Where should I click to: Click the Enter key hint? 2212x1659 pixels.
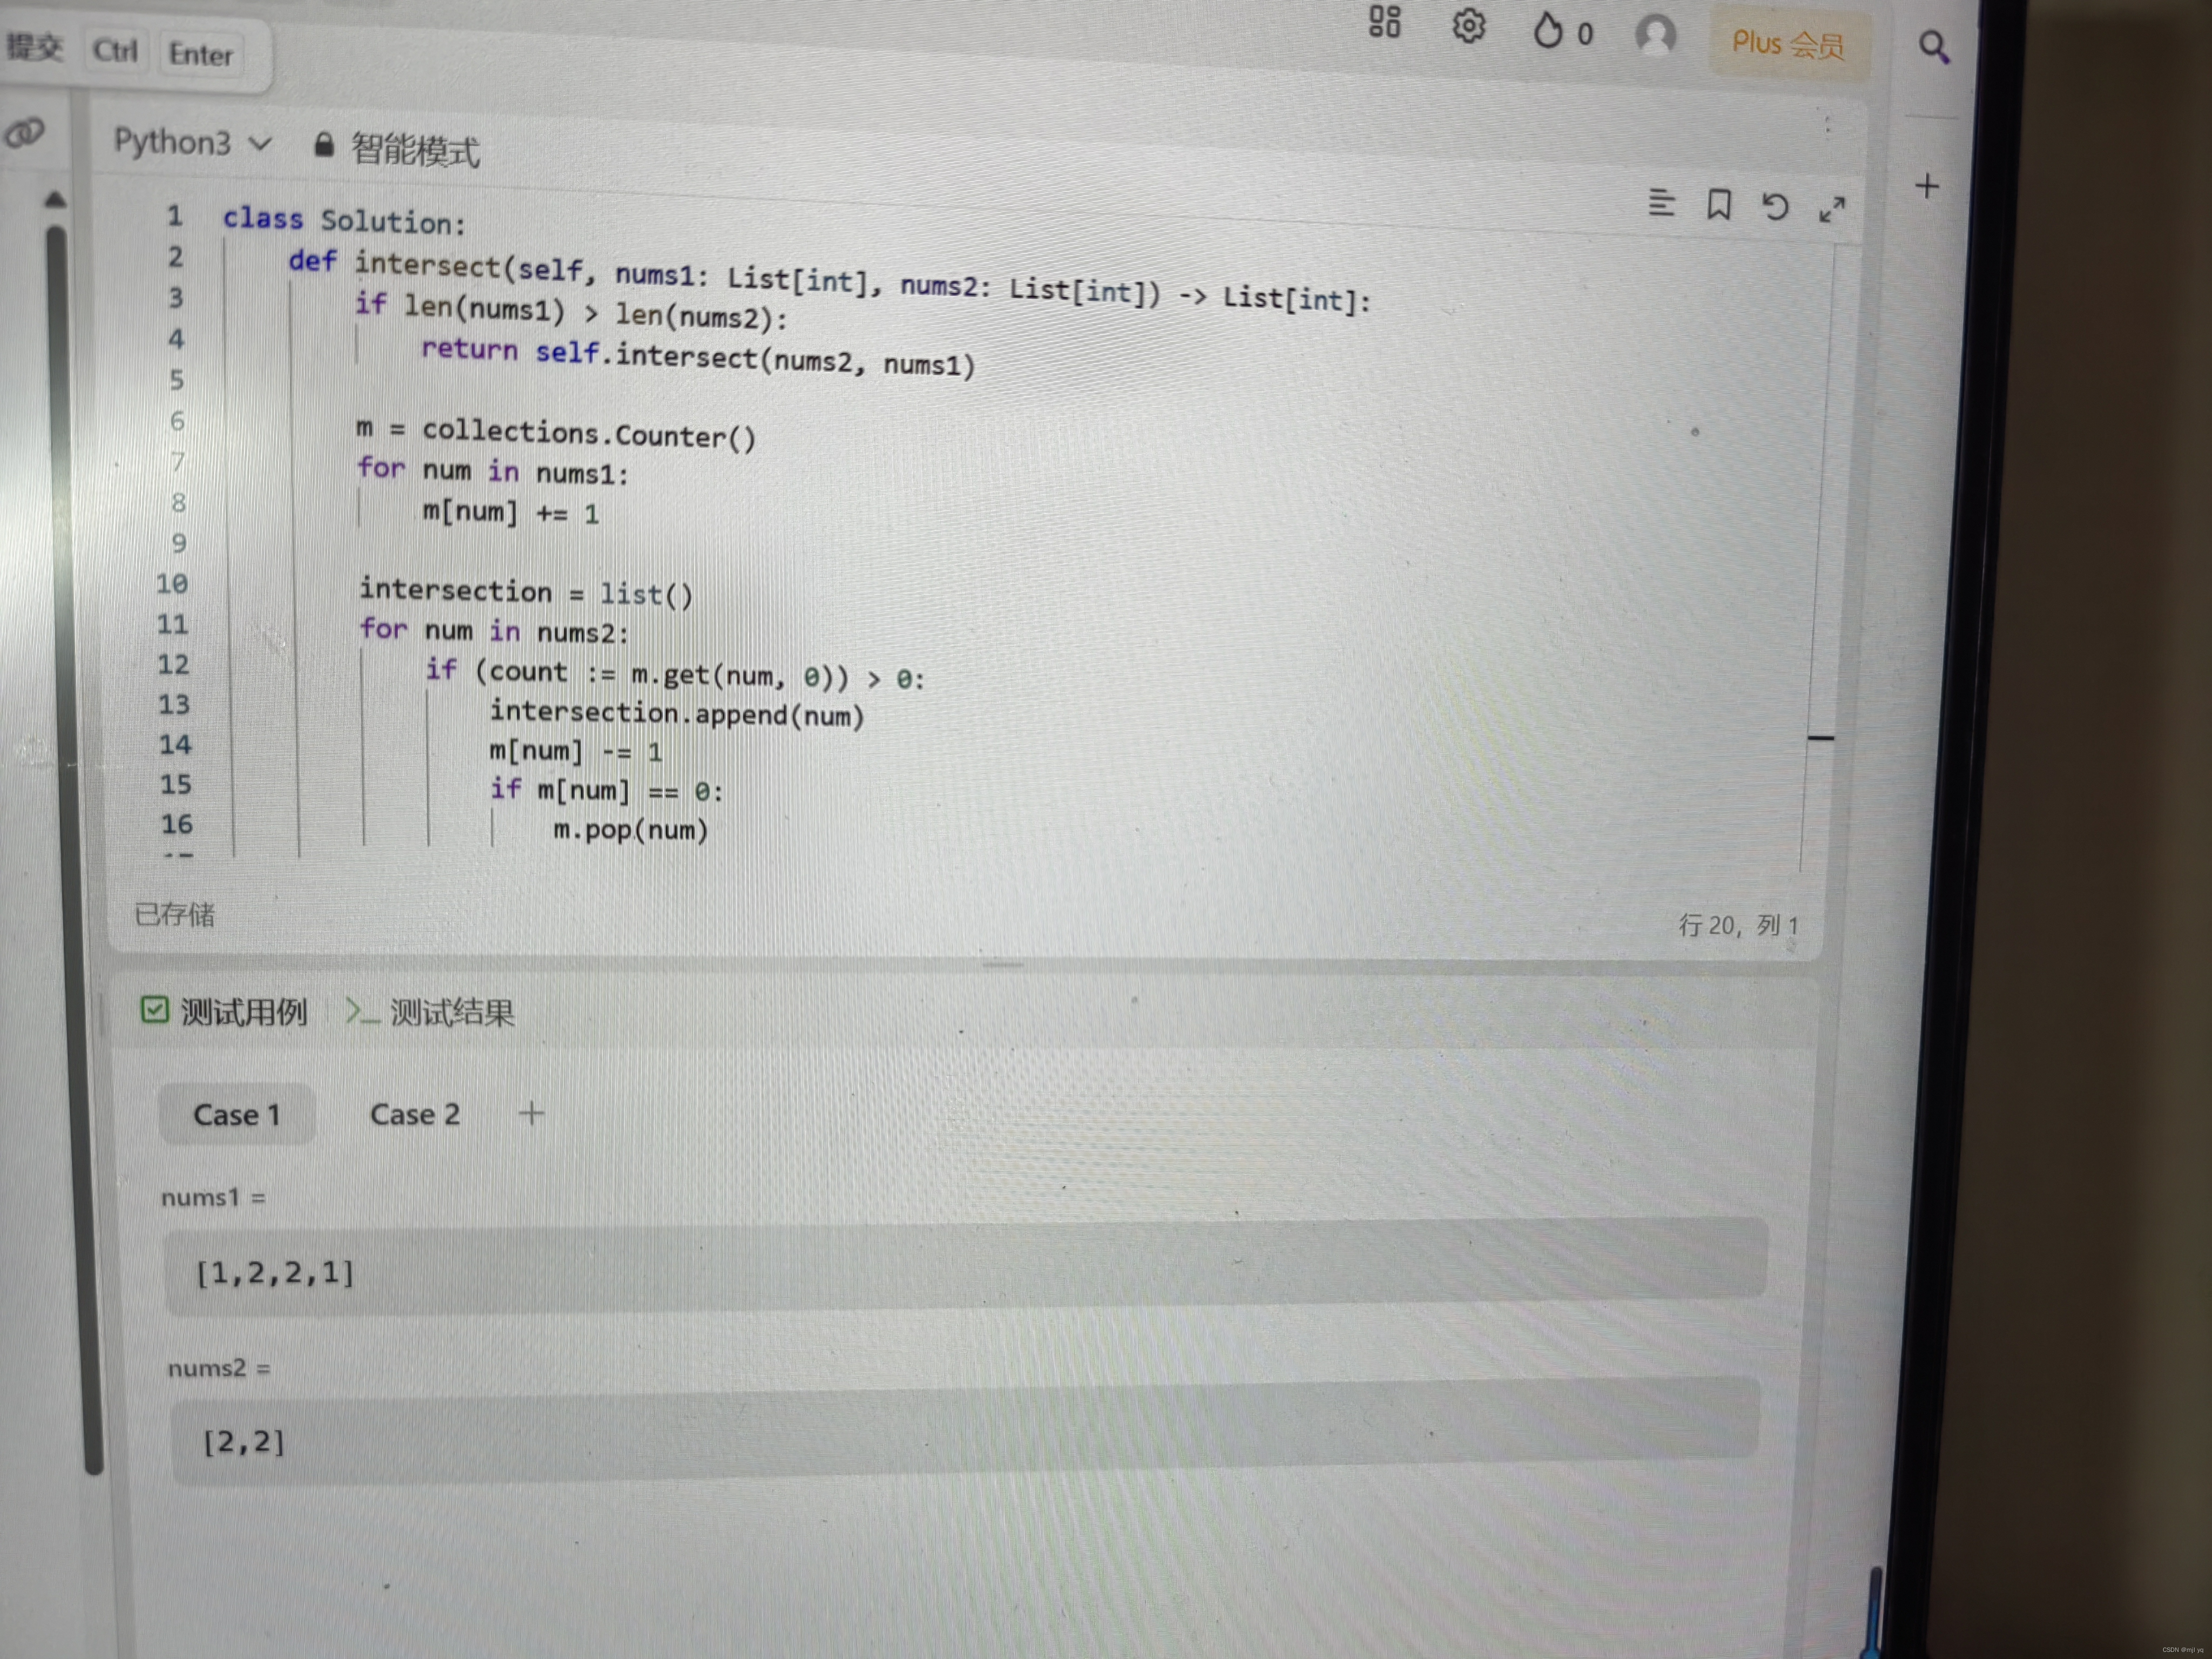tap(200, 54)
